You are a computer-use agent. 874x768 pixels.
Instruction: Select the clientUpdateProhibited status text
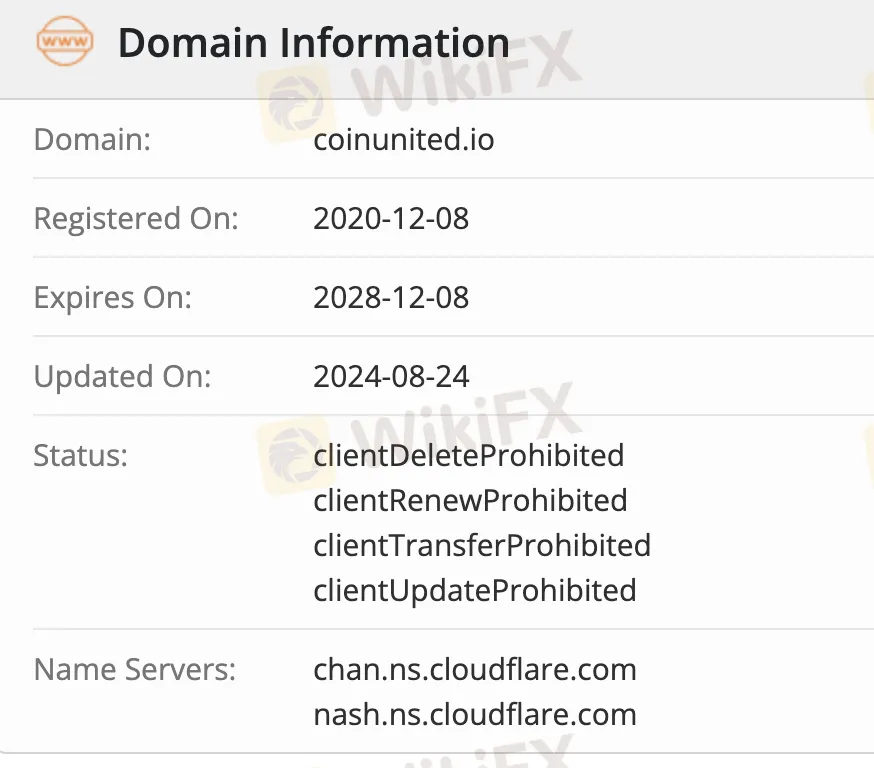pos(475,591)
